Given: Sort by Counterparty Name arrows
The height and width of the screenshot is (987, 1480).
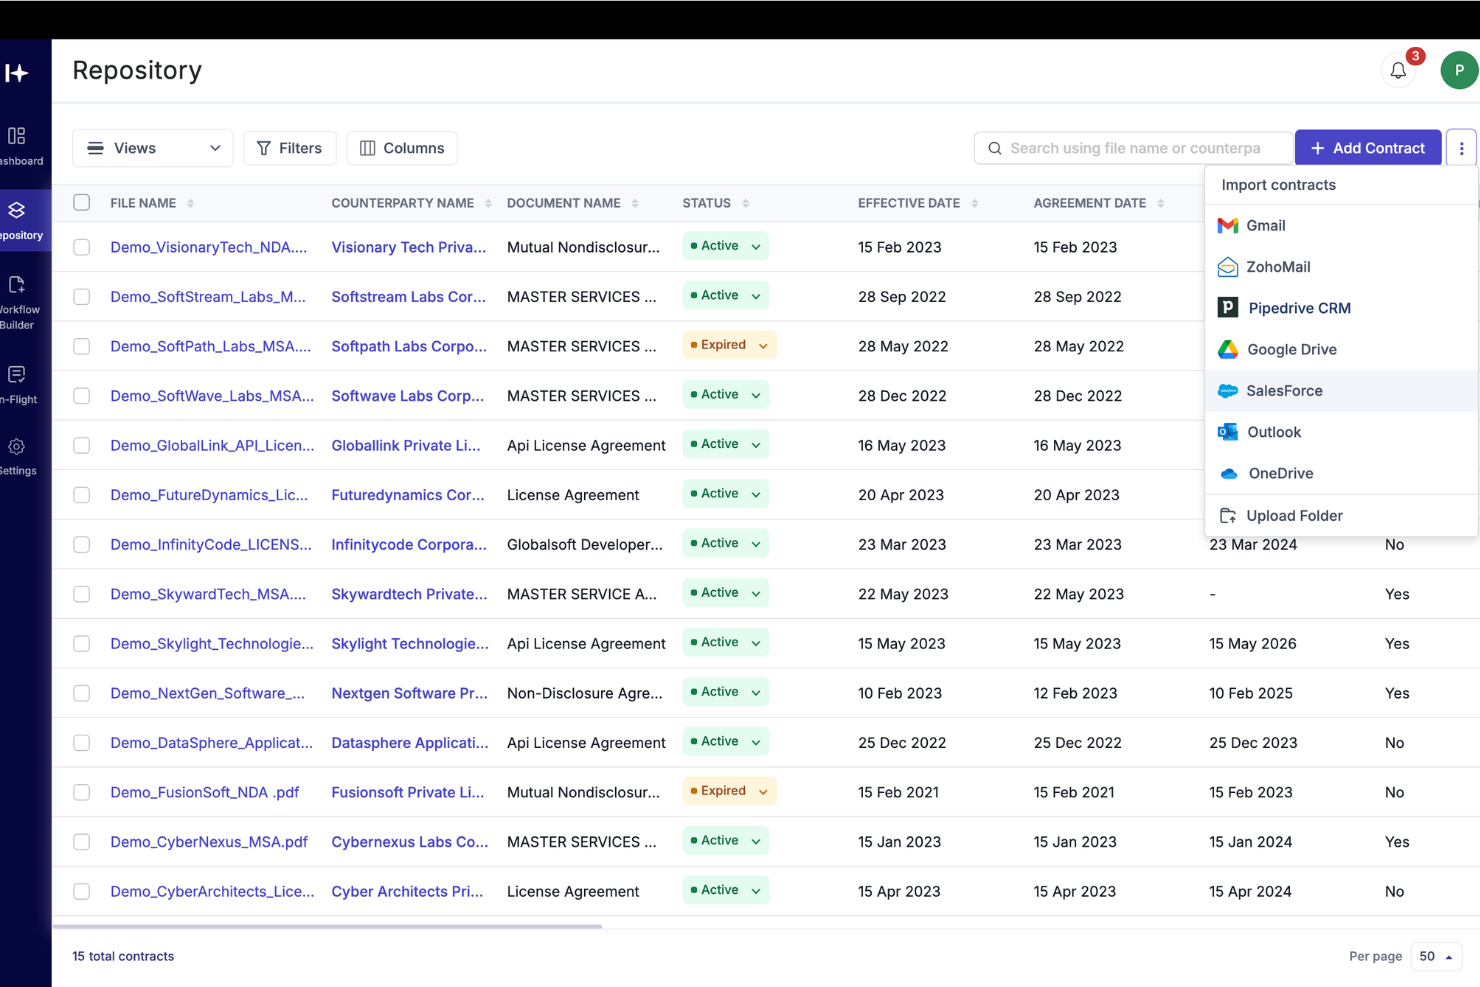Looking at the screenshot, I should pyautogui.click(x=488, y=203).
